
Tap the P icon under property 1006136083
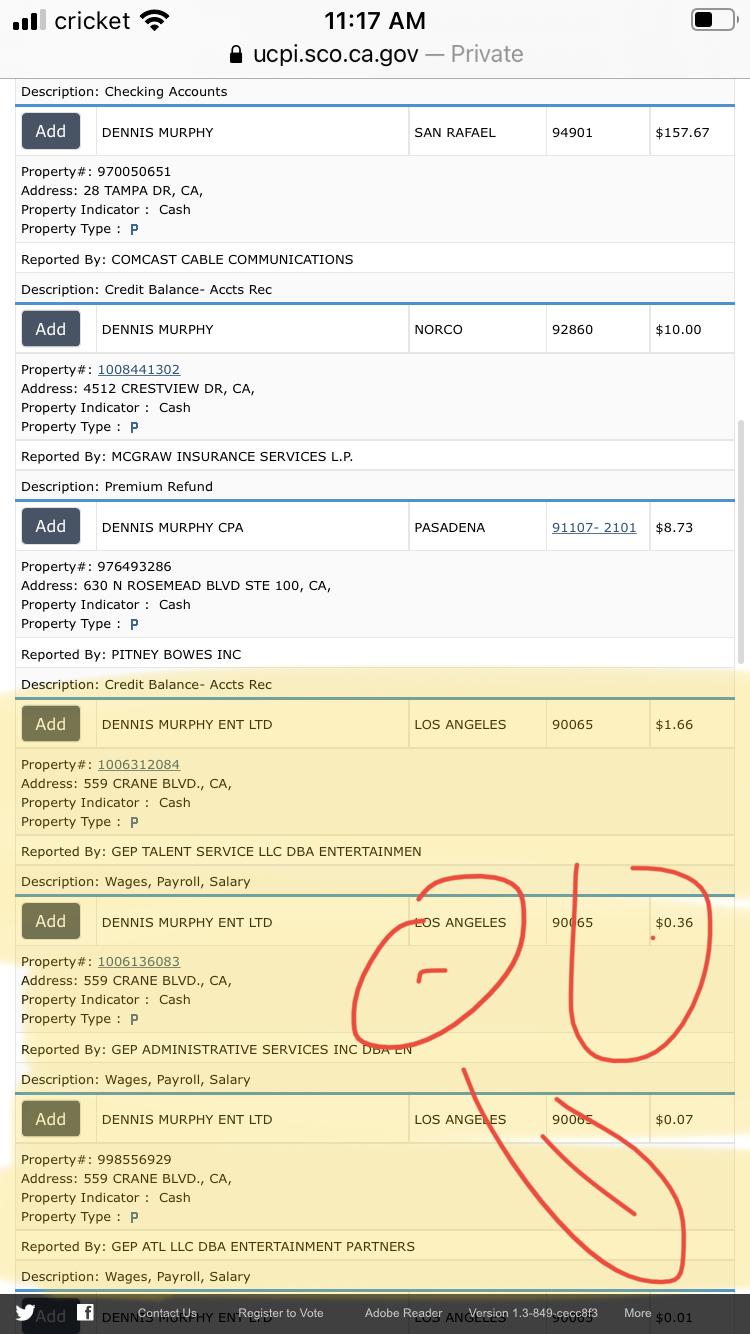(134, 1019)
